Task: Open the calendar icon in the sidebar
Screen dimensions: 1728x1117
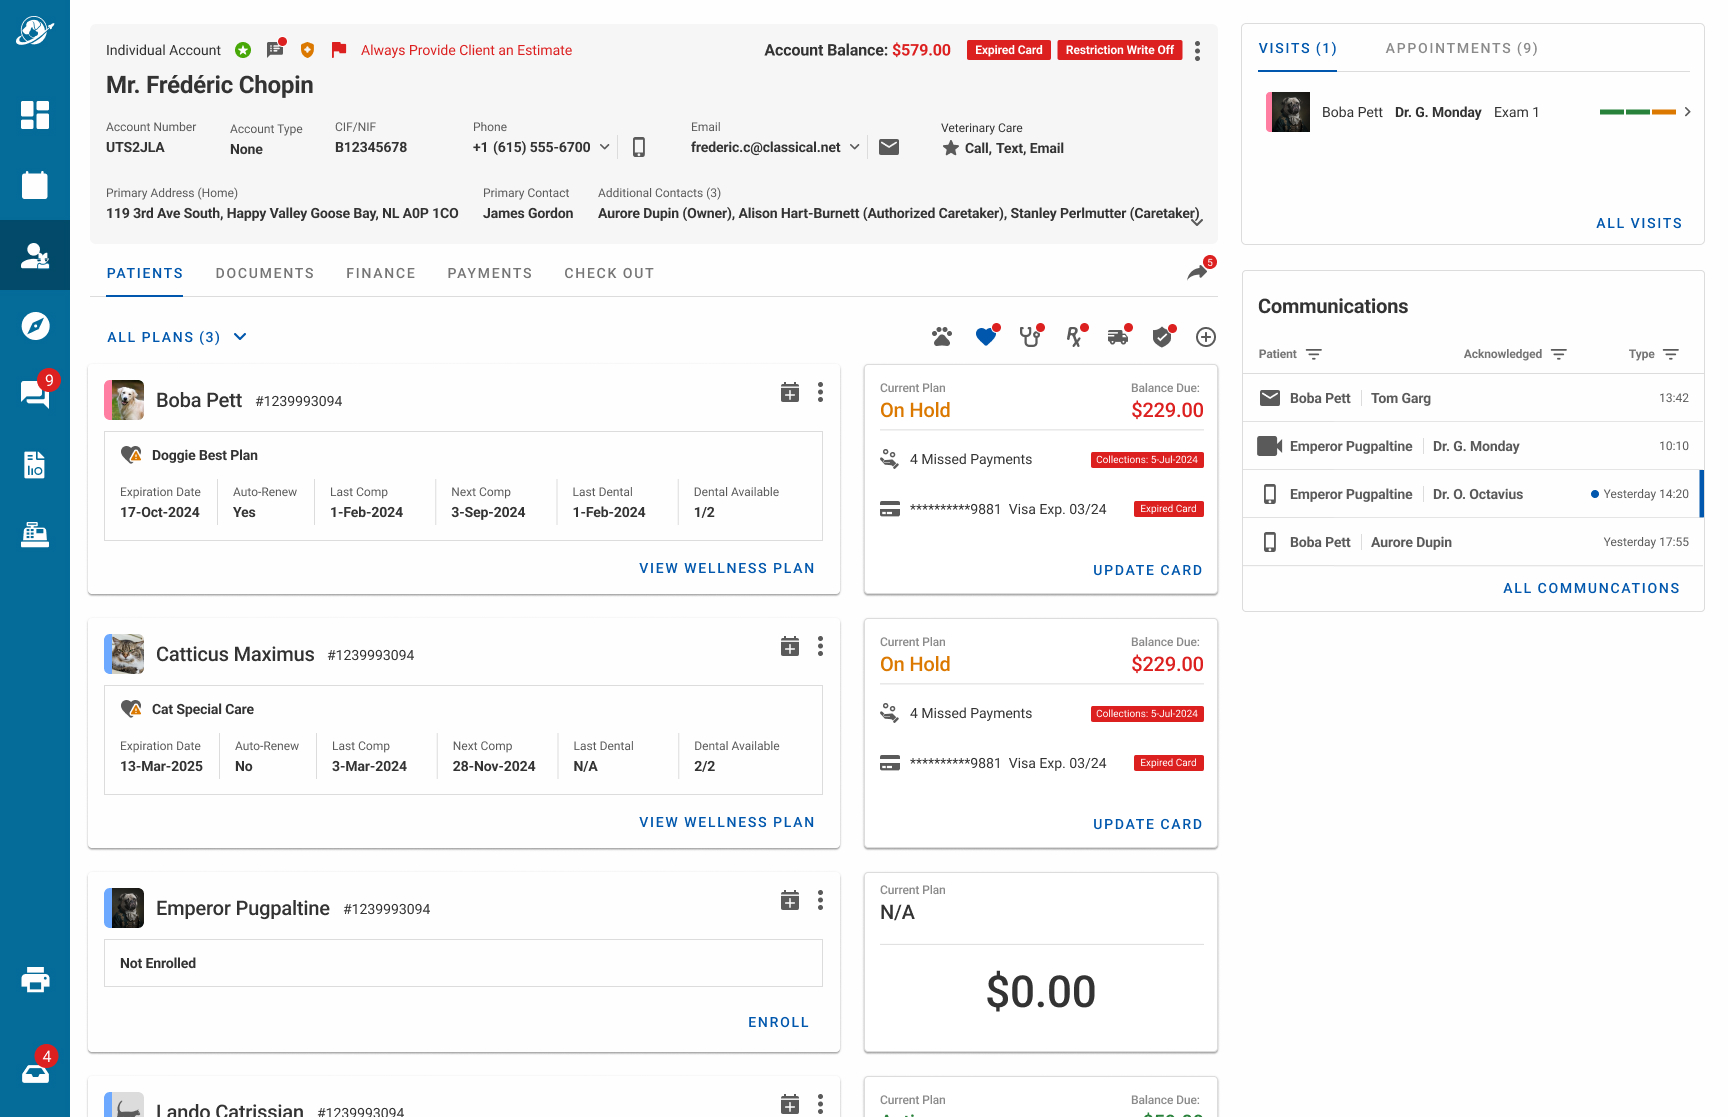Action: tap(35, 185)
